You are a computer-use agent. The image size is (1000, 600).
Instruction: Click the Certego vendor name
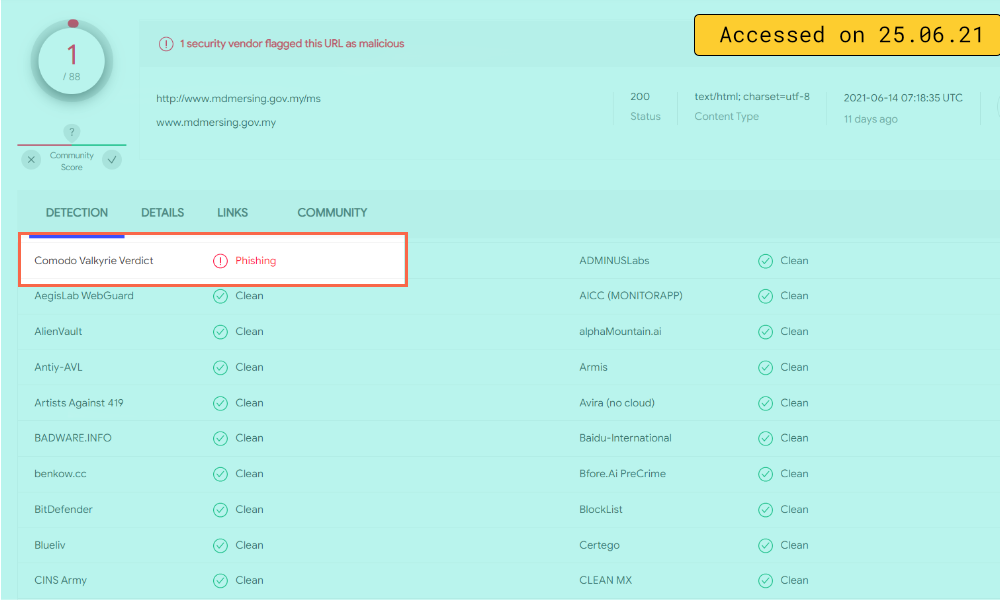pyautogui.click(x=599, y=545)
